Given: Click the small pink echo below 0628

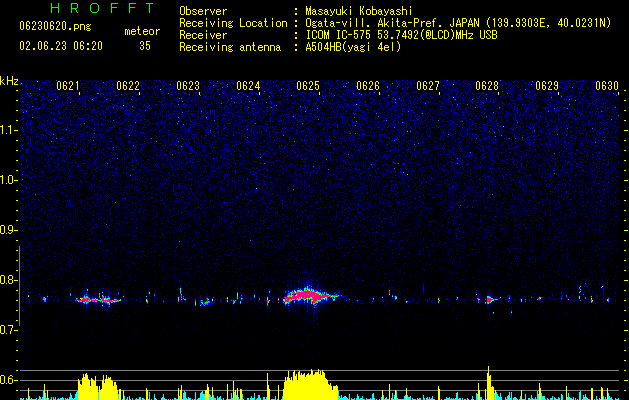Looking at the screenshot, I should [489, 299].
